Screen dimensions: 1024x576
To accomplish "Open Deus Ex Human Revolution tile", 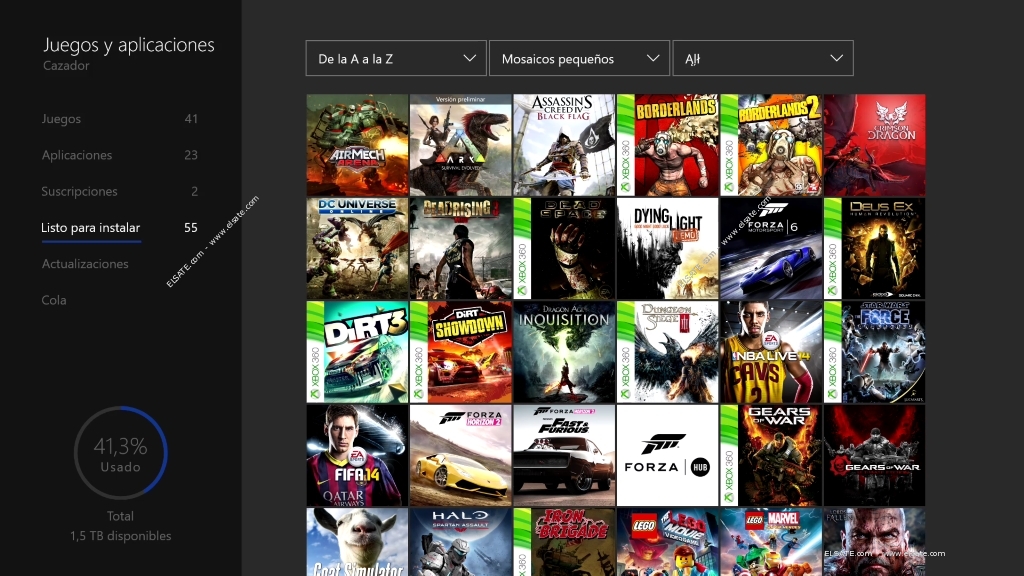I will [874, 248].
